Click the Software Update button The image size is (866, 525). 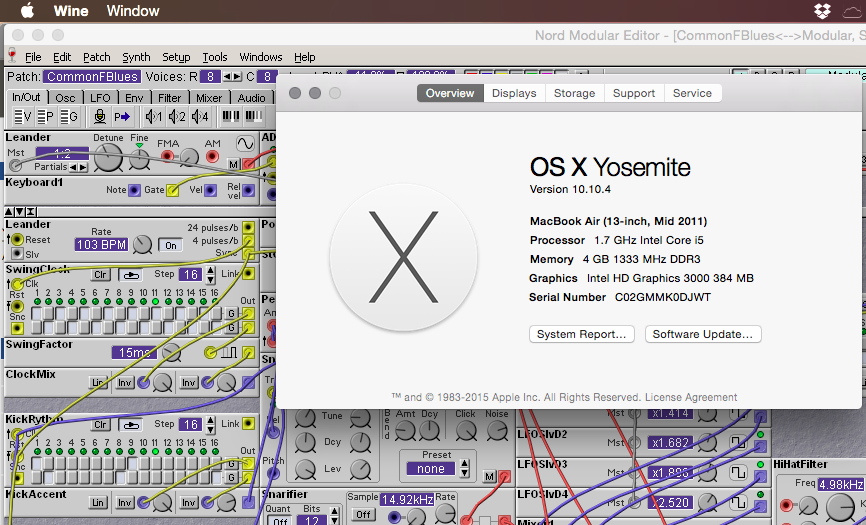coord(703,334)
